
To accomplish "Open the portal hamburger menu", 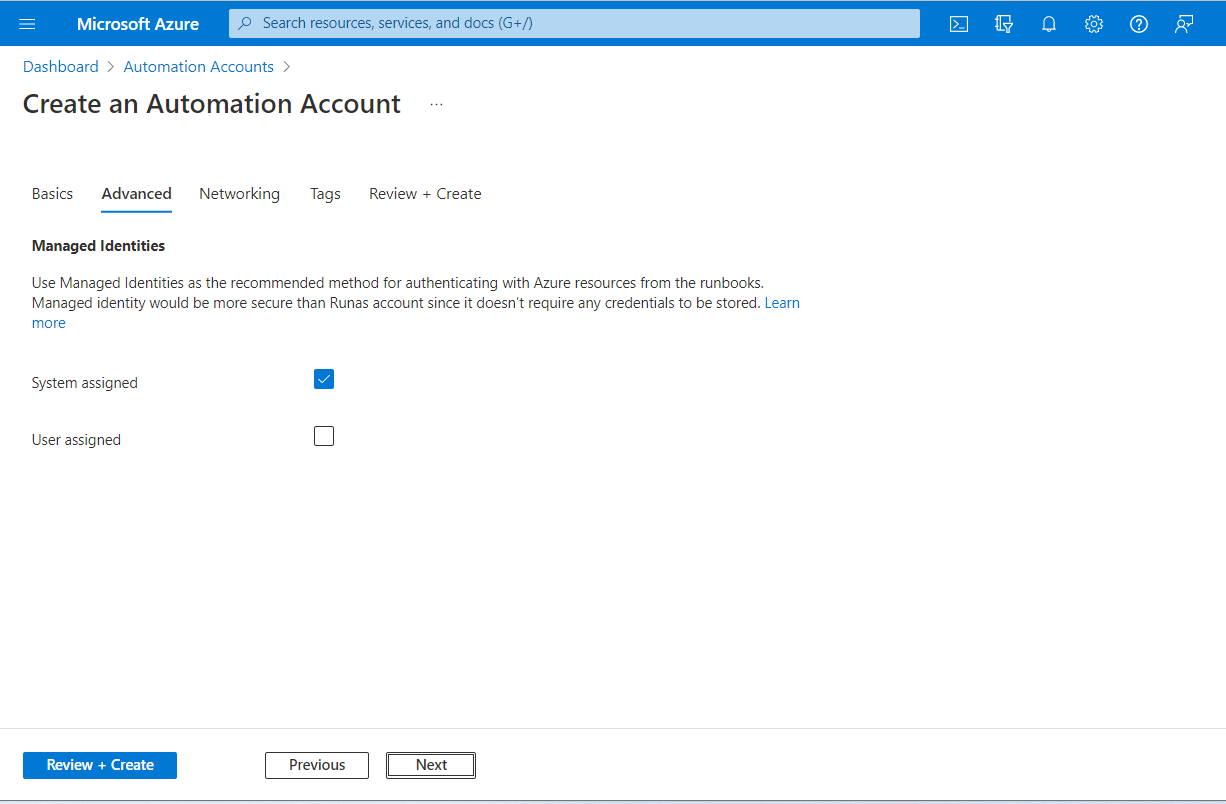I will coord(27,23).
